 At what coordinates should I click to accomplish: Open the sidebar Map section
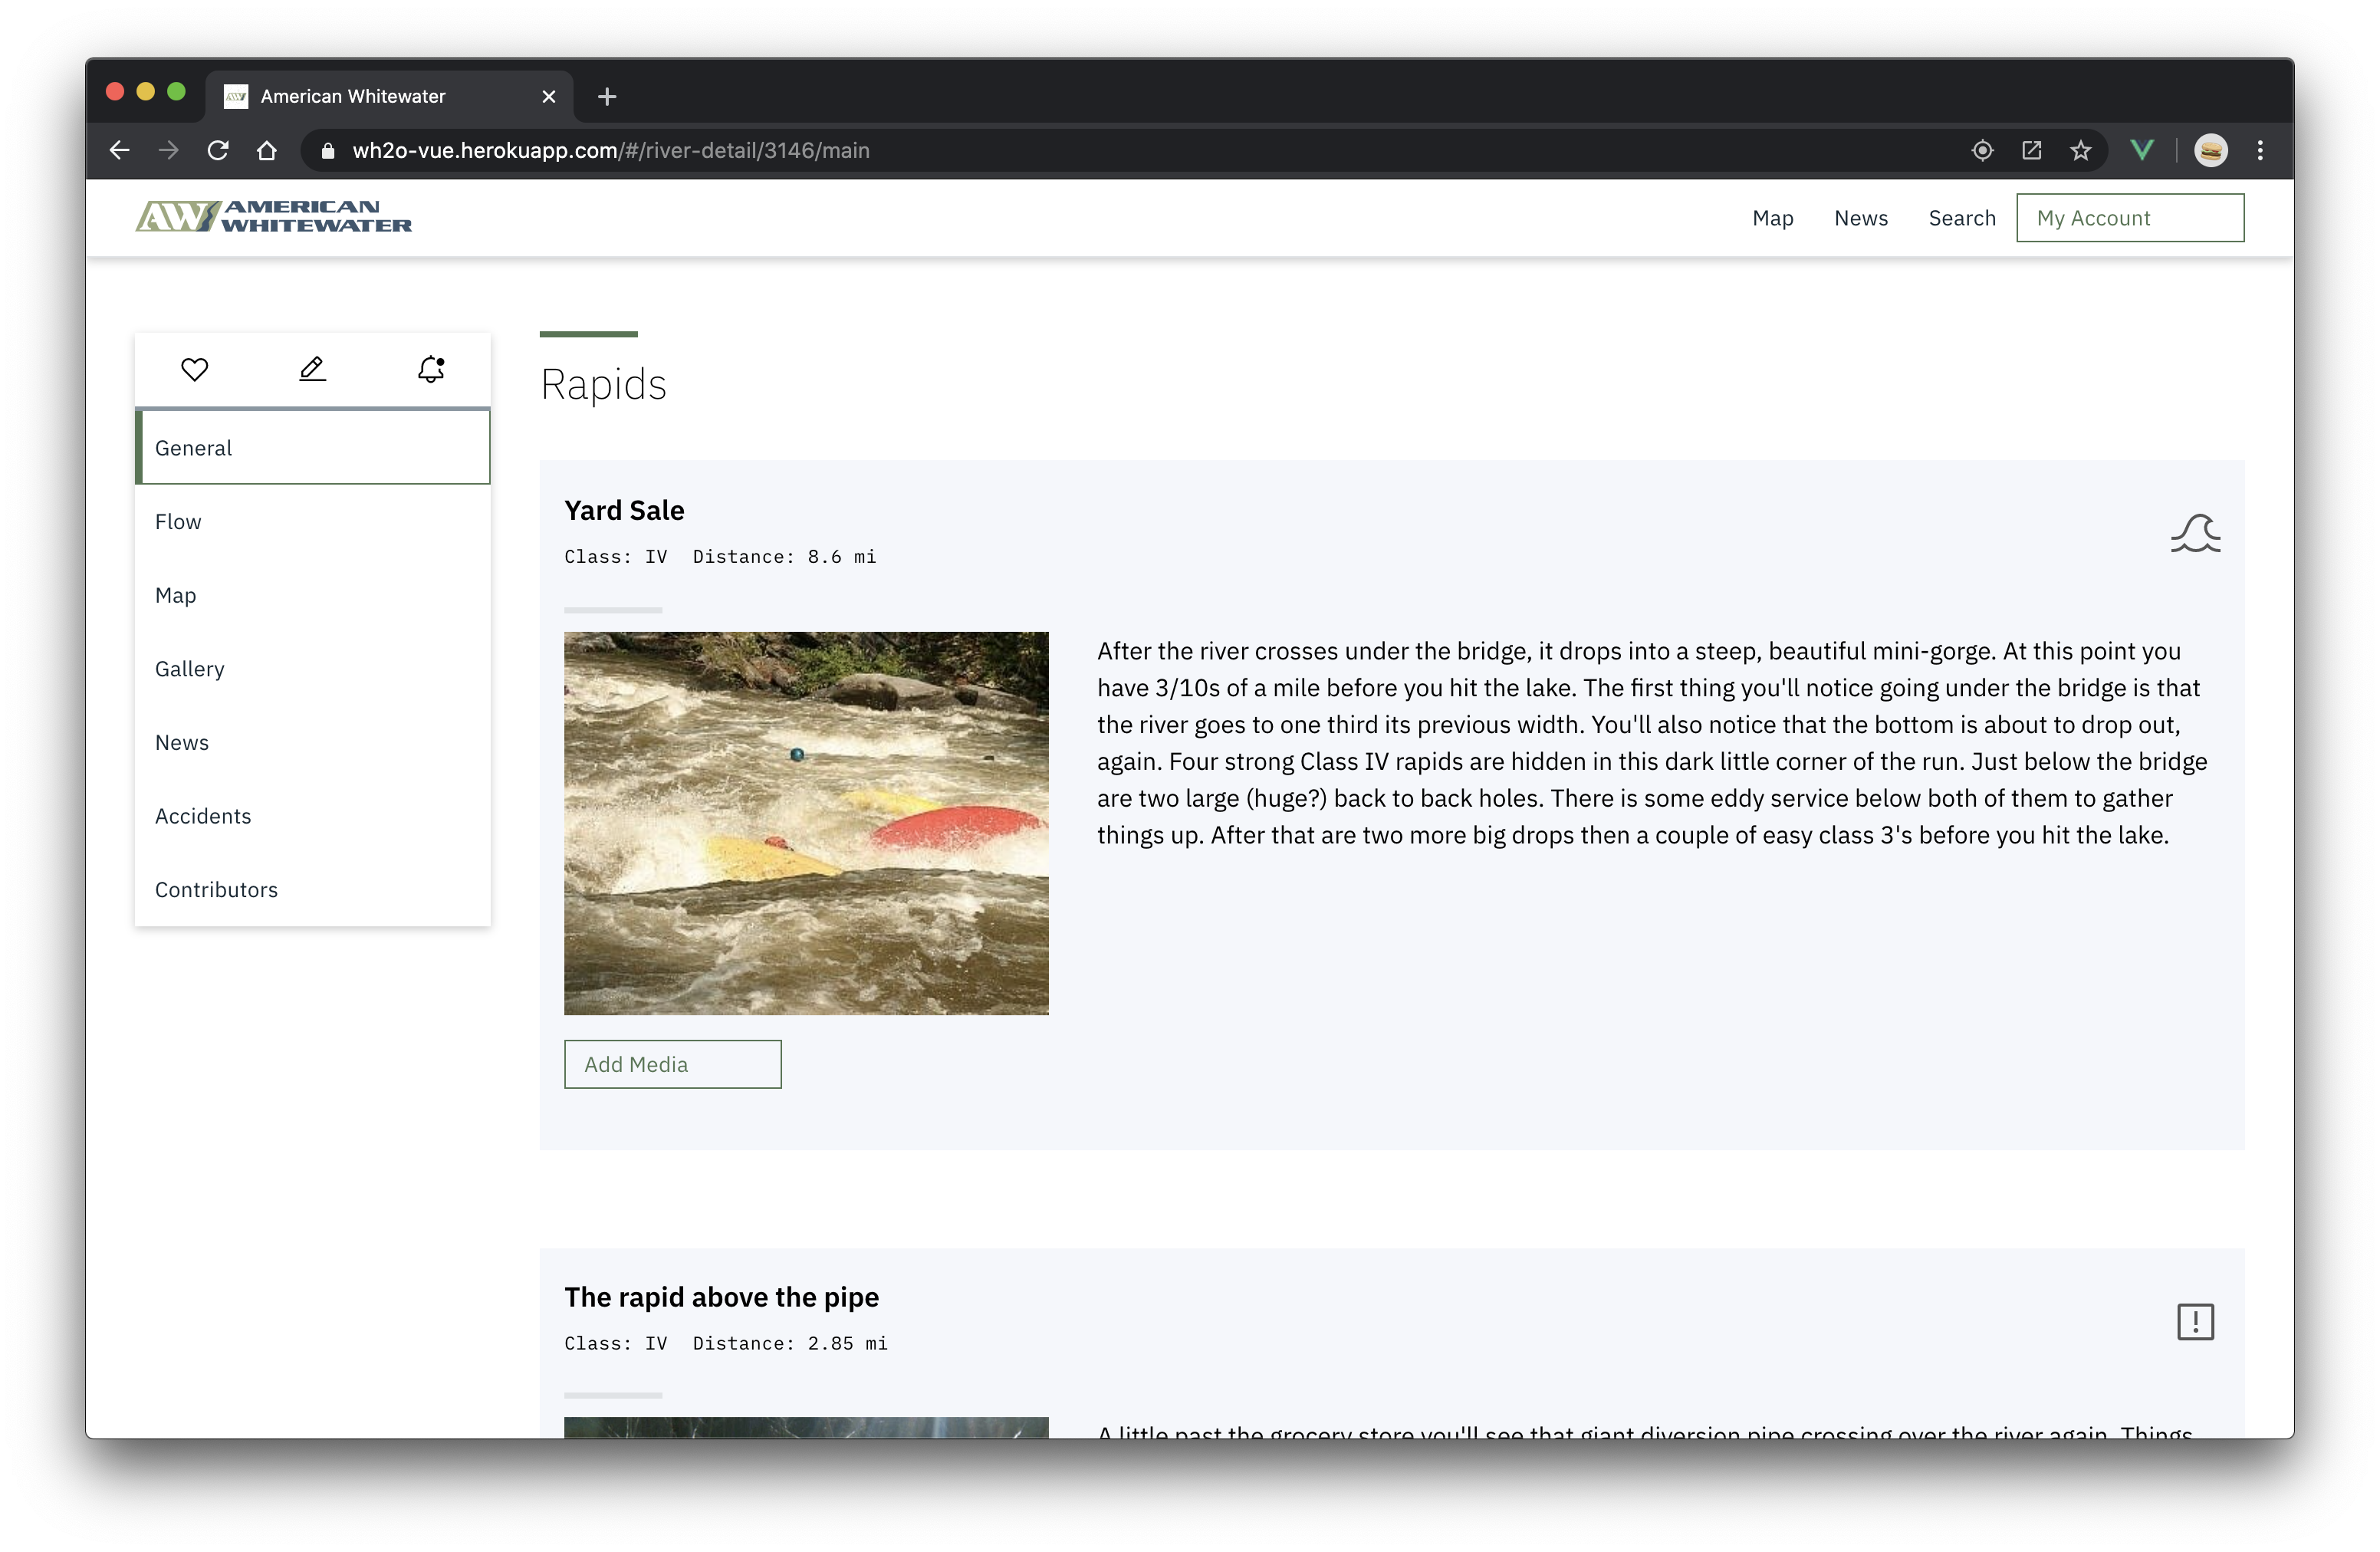(312, 595)
